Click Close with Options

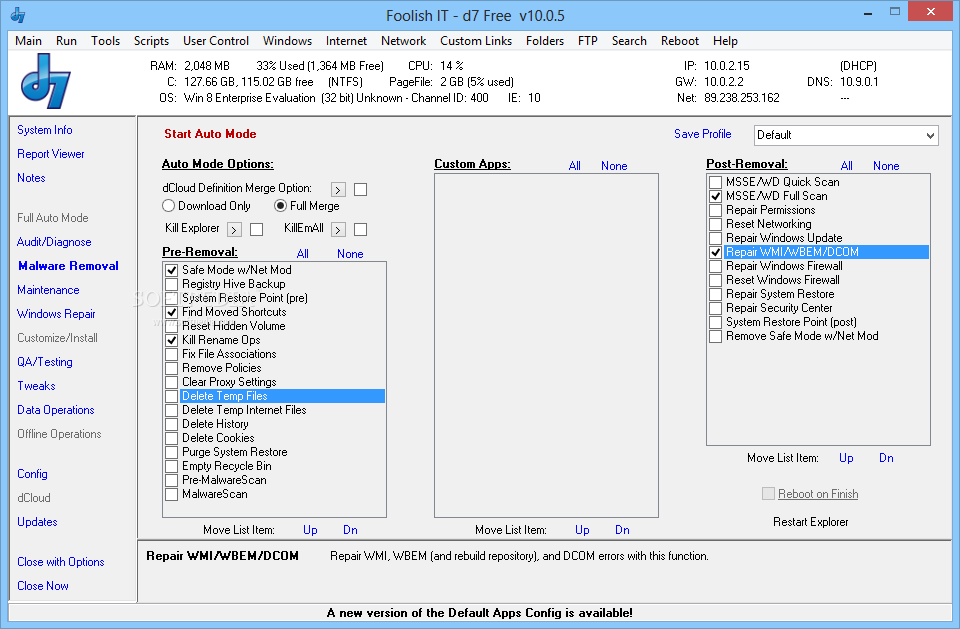[x=61, y=562]
